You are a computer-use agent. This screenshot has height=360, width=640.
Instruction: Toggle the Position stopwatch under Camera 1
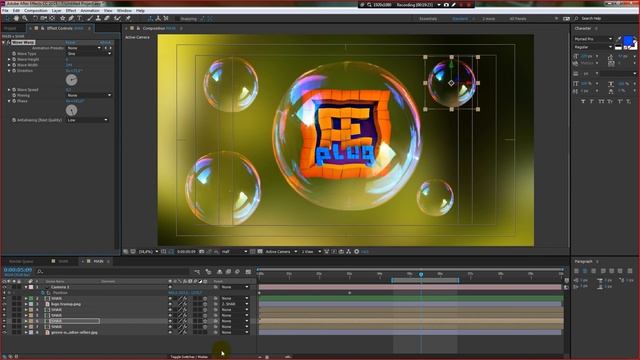point(43,293)
